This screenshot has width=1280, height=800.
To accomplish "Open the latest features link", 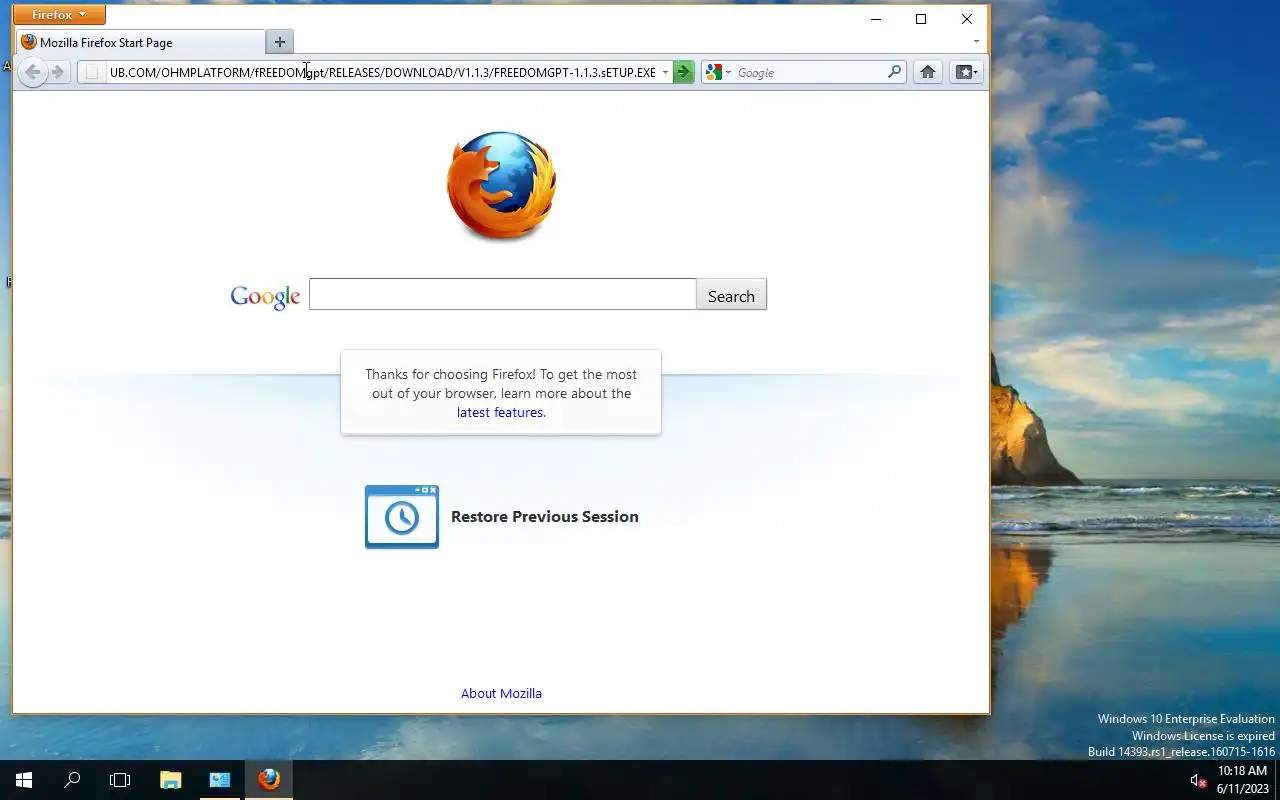I will [501, 412].
